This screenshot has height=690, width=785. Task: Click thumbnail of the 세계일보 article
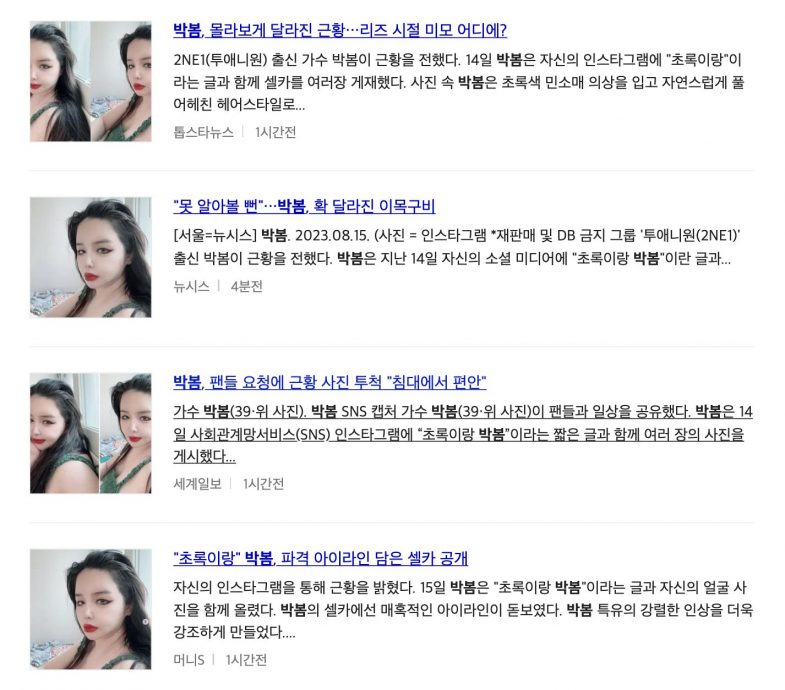pos(91,434)
